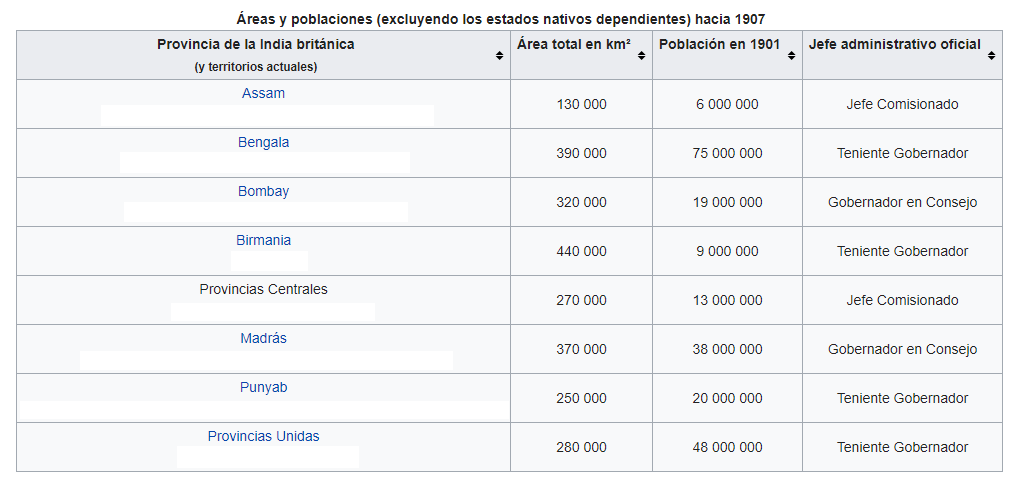Image resolution: width=1016 pixels, height=478 pixels.
Task: Follow the Bengala province link
Action: point(263,142)
